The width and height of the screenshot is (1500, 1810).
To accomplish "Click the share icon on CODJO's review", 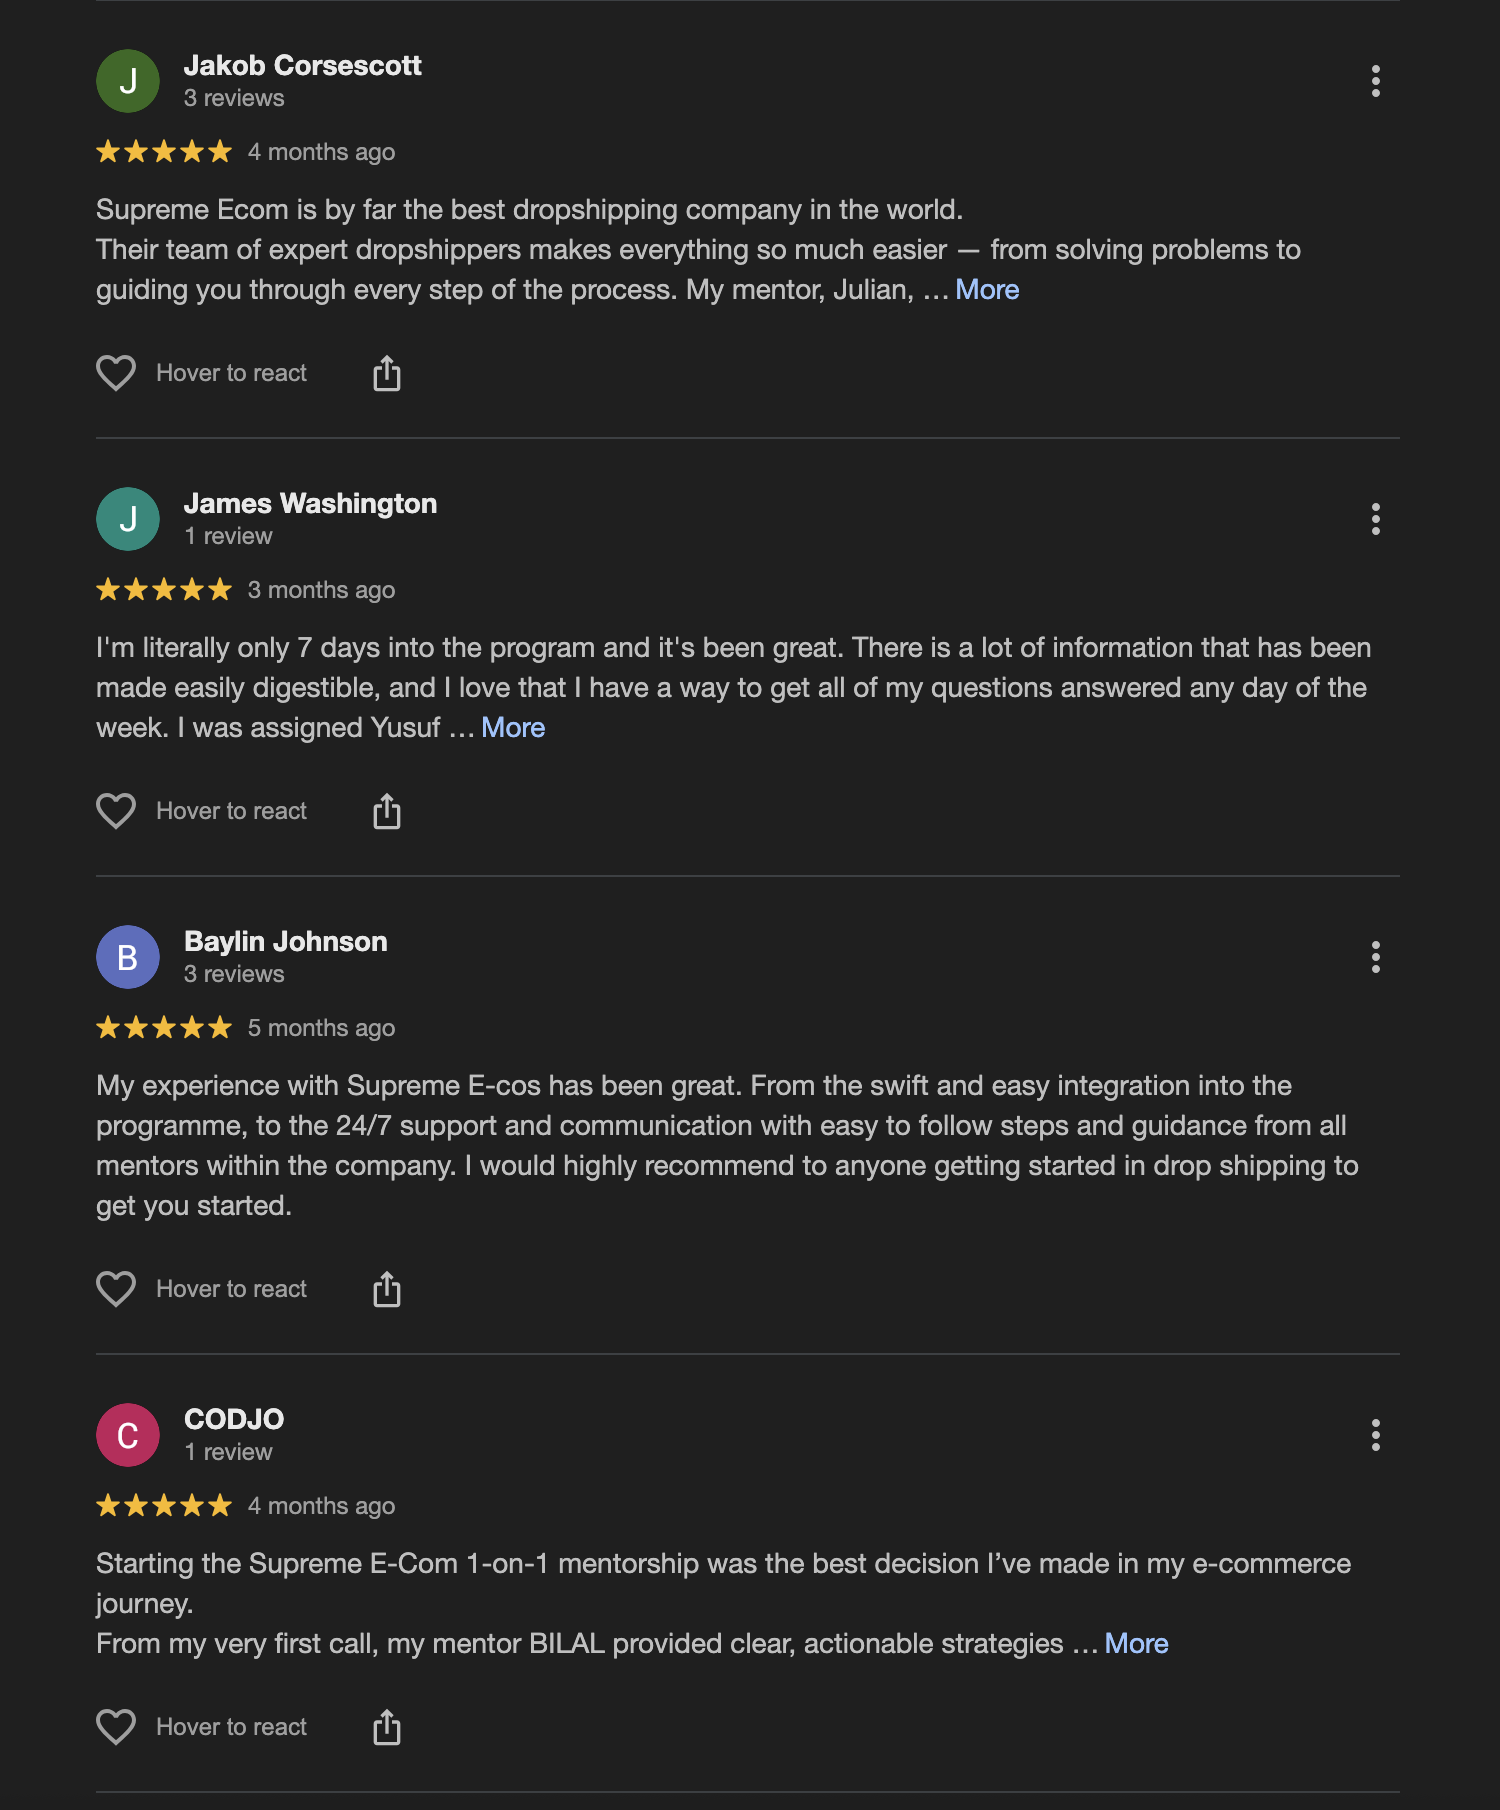I will click(x=388, y=1726).
